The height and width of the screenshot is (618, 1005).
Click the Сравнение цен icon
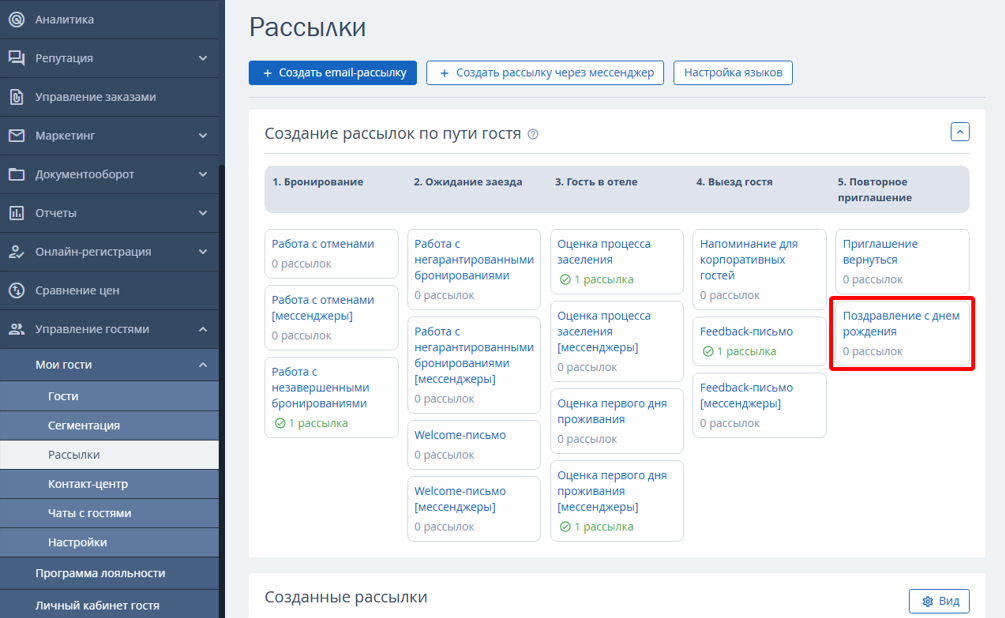coord(16,290)
